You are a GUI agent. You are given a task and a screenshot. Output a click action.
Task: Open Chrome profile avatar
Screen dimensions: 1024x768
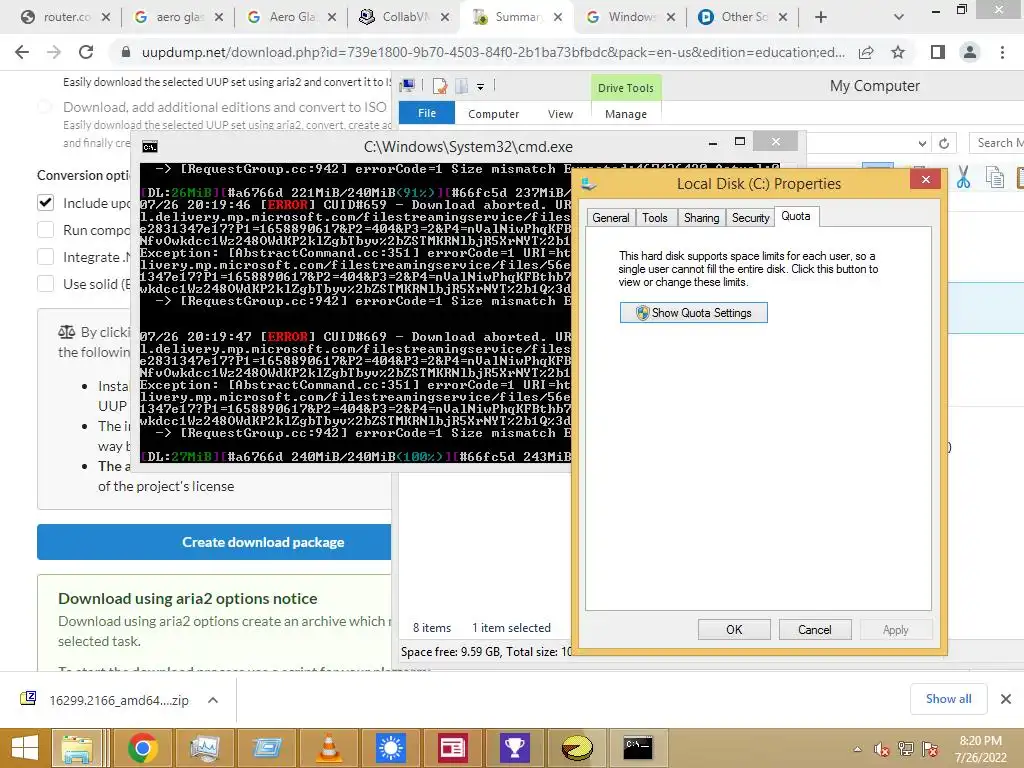970,52
